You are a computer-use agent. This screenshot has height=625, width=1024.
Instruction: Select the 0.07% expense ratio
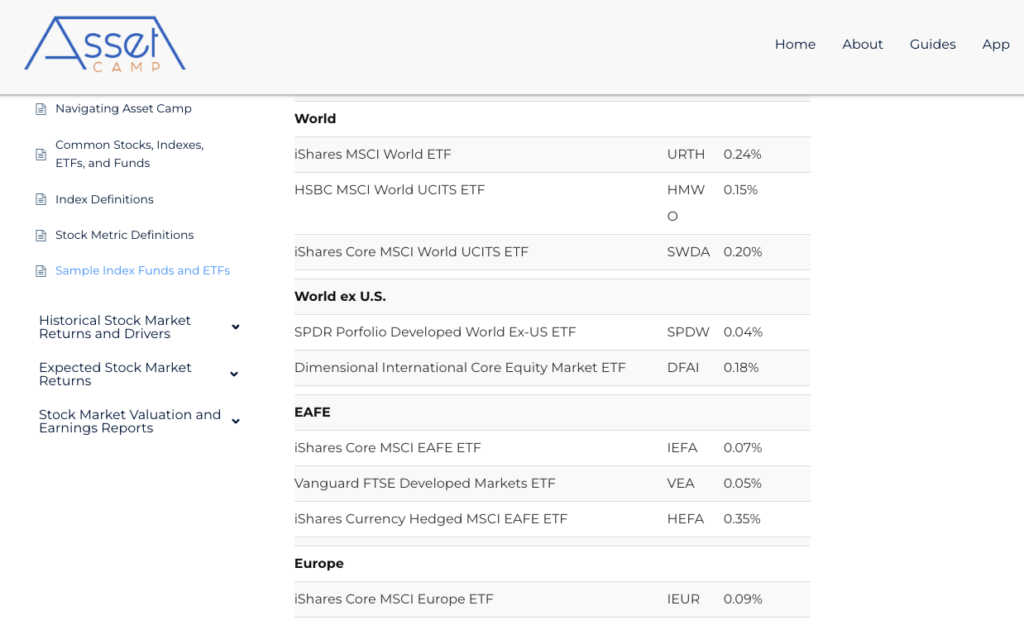tap(743, 448)
